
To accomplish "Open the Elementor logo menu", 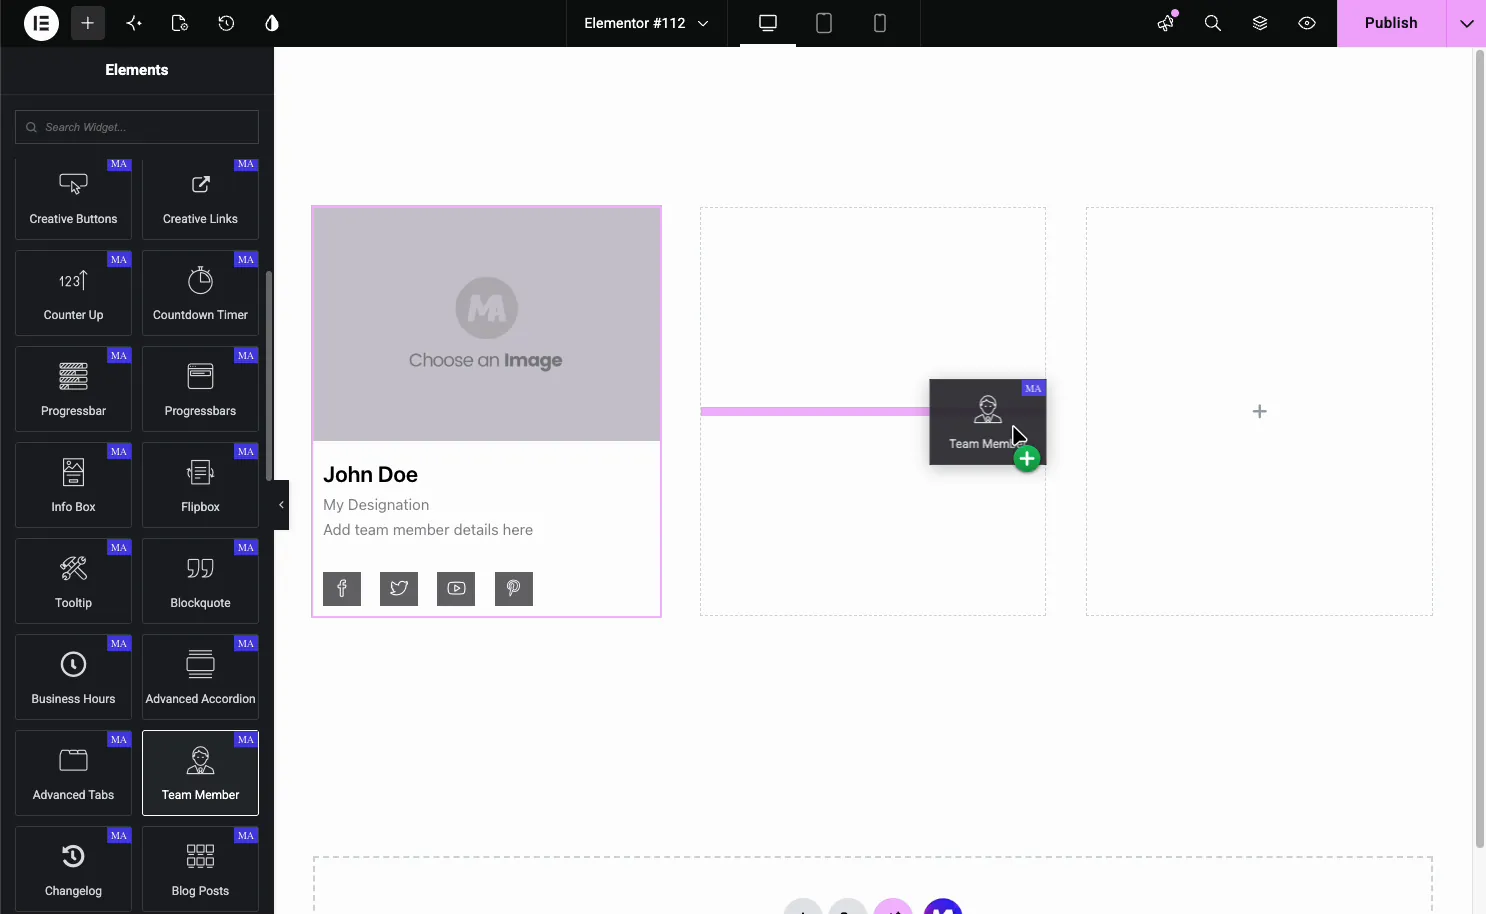I will click(42, 23).
